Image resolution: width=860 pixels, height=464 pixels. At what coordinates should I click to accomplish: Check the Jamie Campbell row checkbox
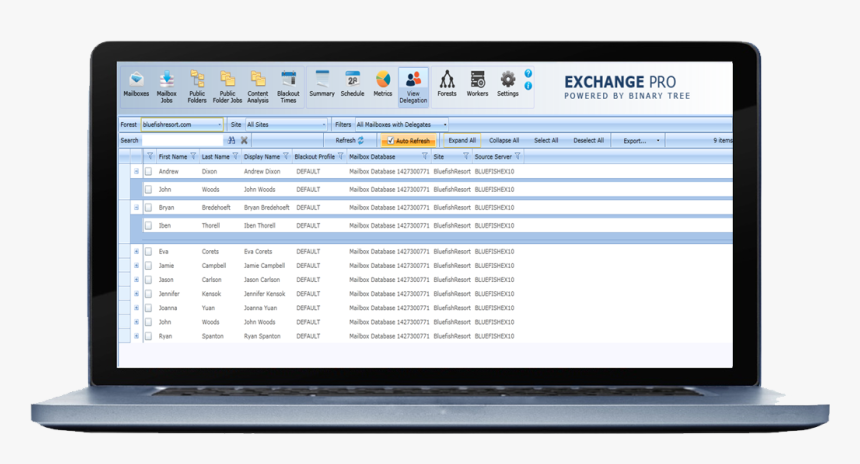(148, 265)
